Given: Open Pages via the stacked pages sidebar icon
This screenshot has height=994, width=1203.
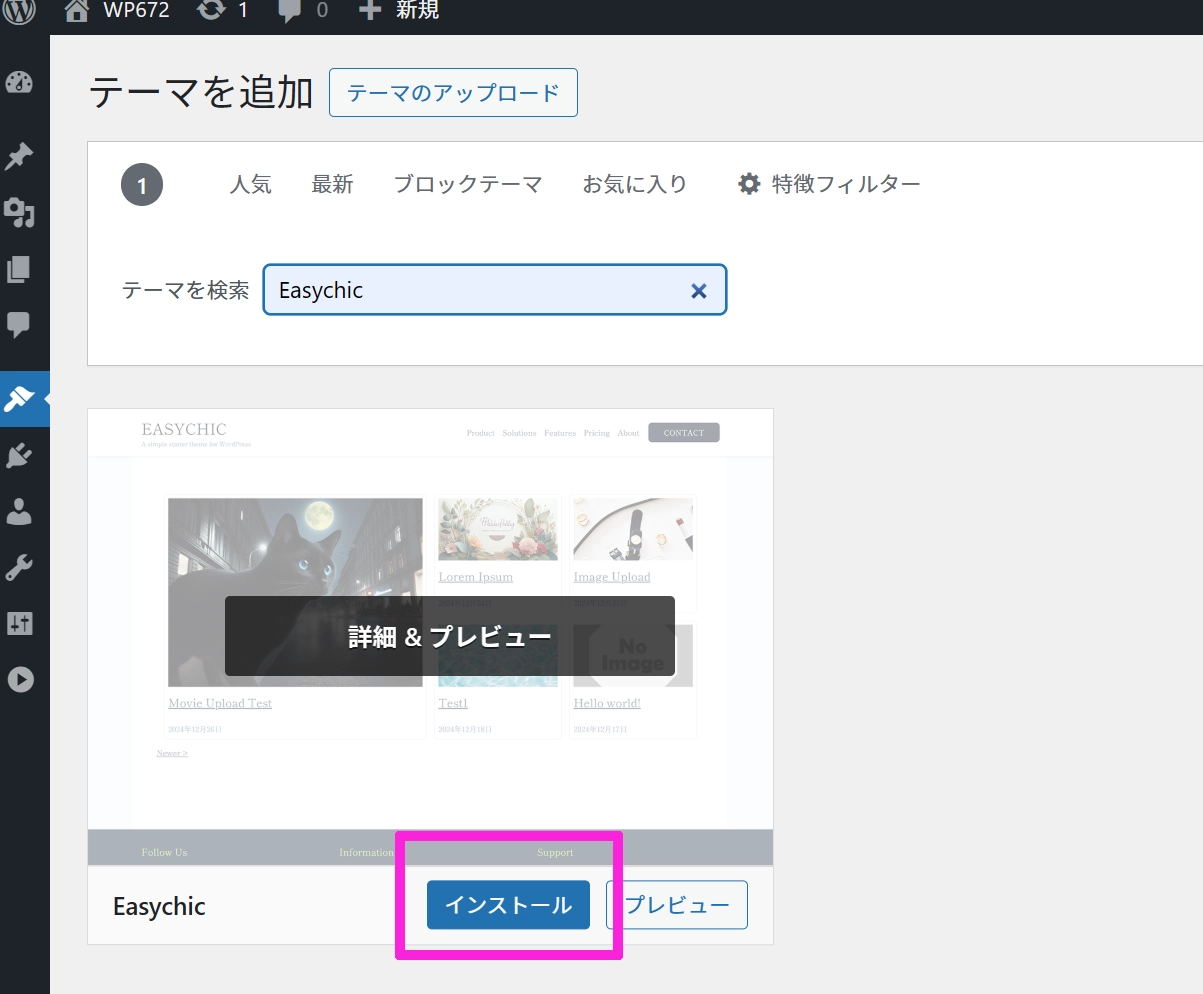Looking at the screenshot, I should 19,269.
